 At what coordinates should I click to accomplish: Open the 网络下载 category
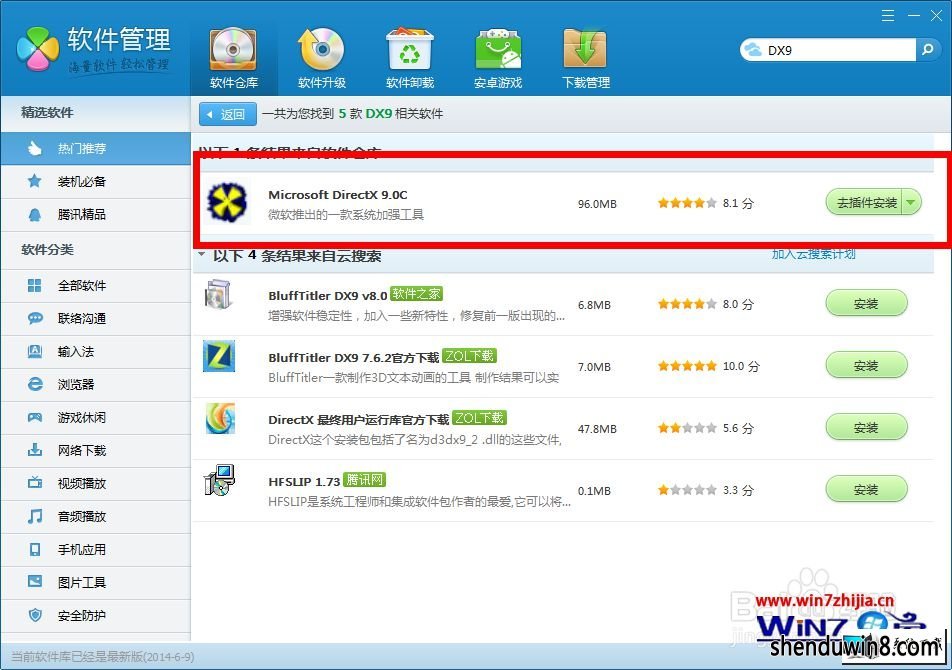(95, 450)
